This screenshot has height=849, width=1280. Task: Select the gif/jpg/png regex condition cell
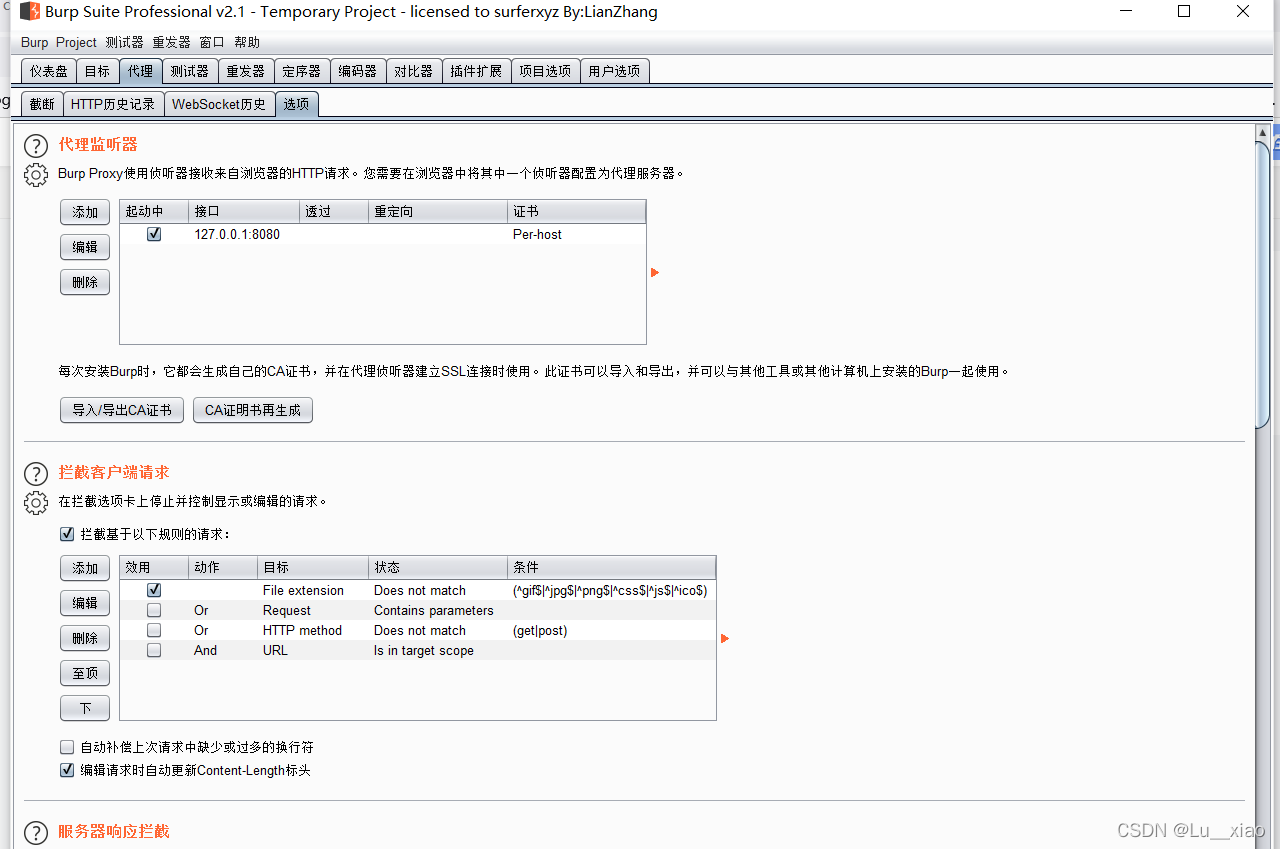[x=610, y=590]
